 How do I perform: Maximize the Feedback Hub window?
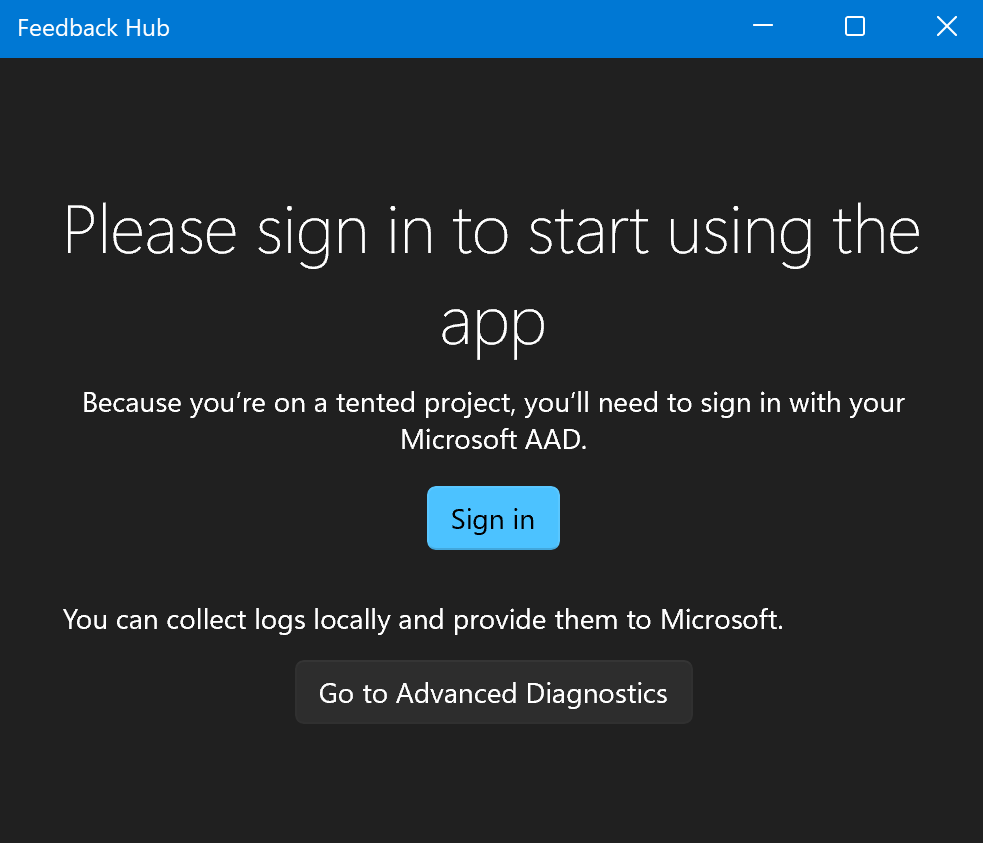pos(854,27)
